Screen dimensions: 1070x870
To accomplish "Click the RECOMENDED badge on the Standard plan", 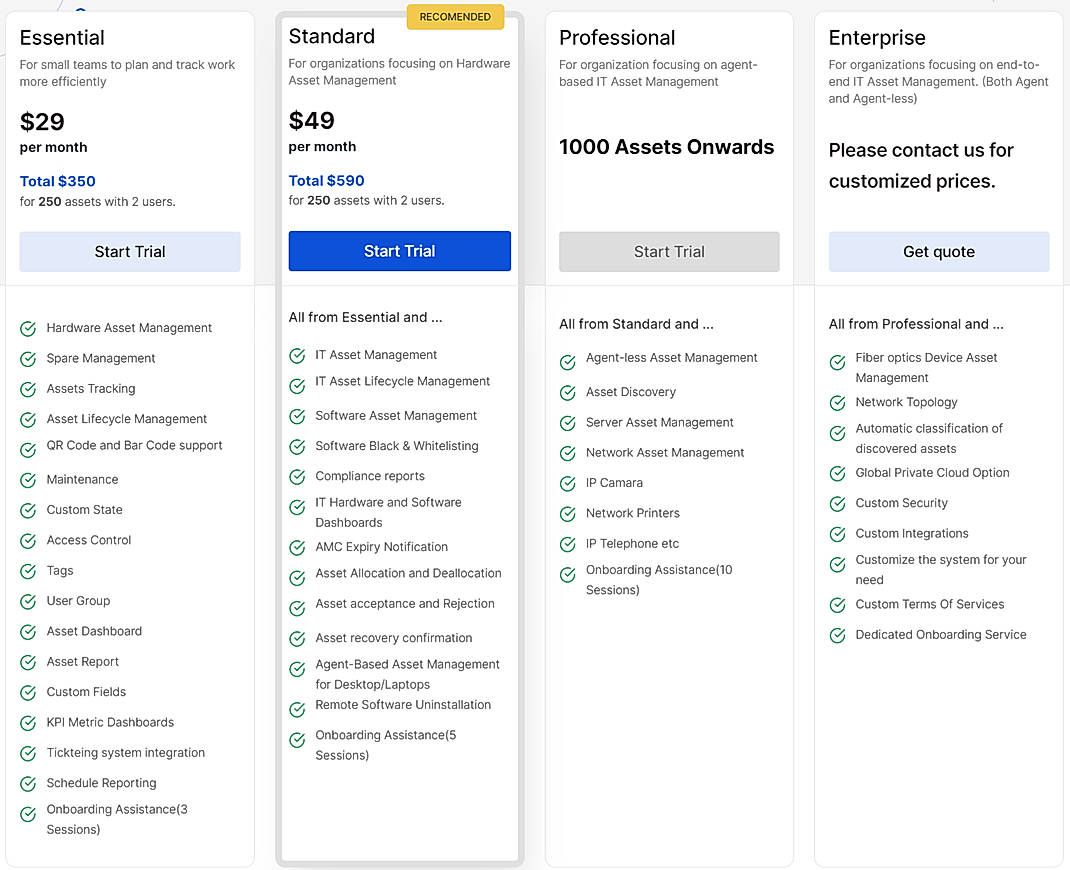I will coord(455,16).
